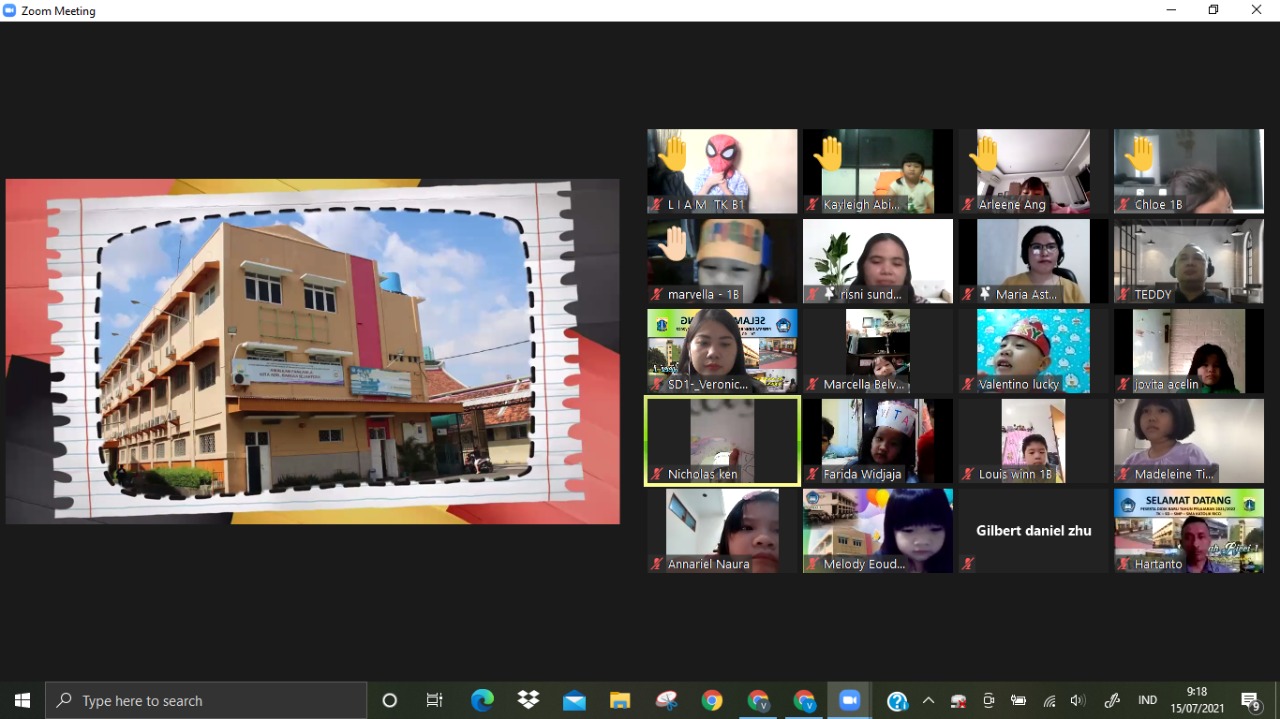Open the Windows Start menu
This screenshot has width=1280, height=719.
coord(22,700)
